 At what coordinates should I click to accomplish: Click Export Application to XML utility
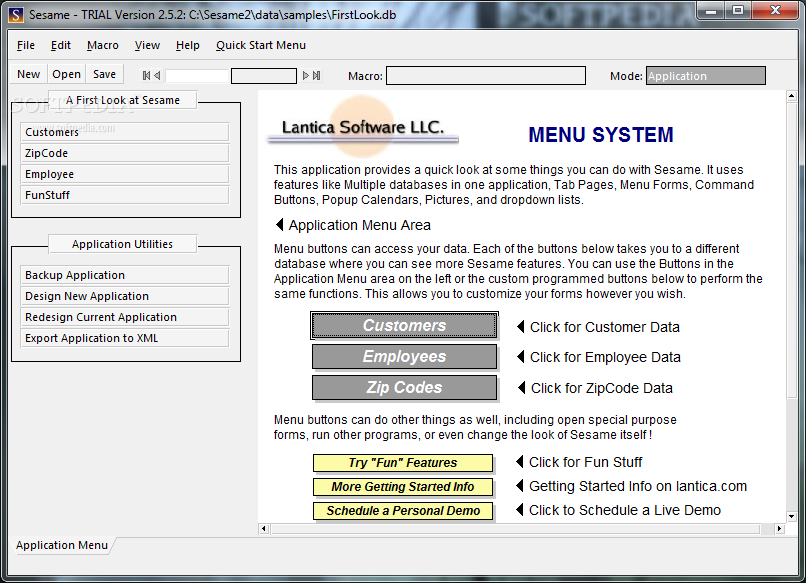[x=125, y=338]
